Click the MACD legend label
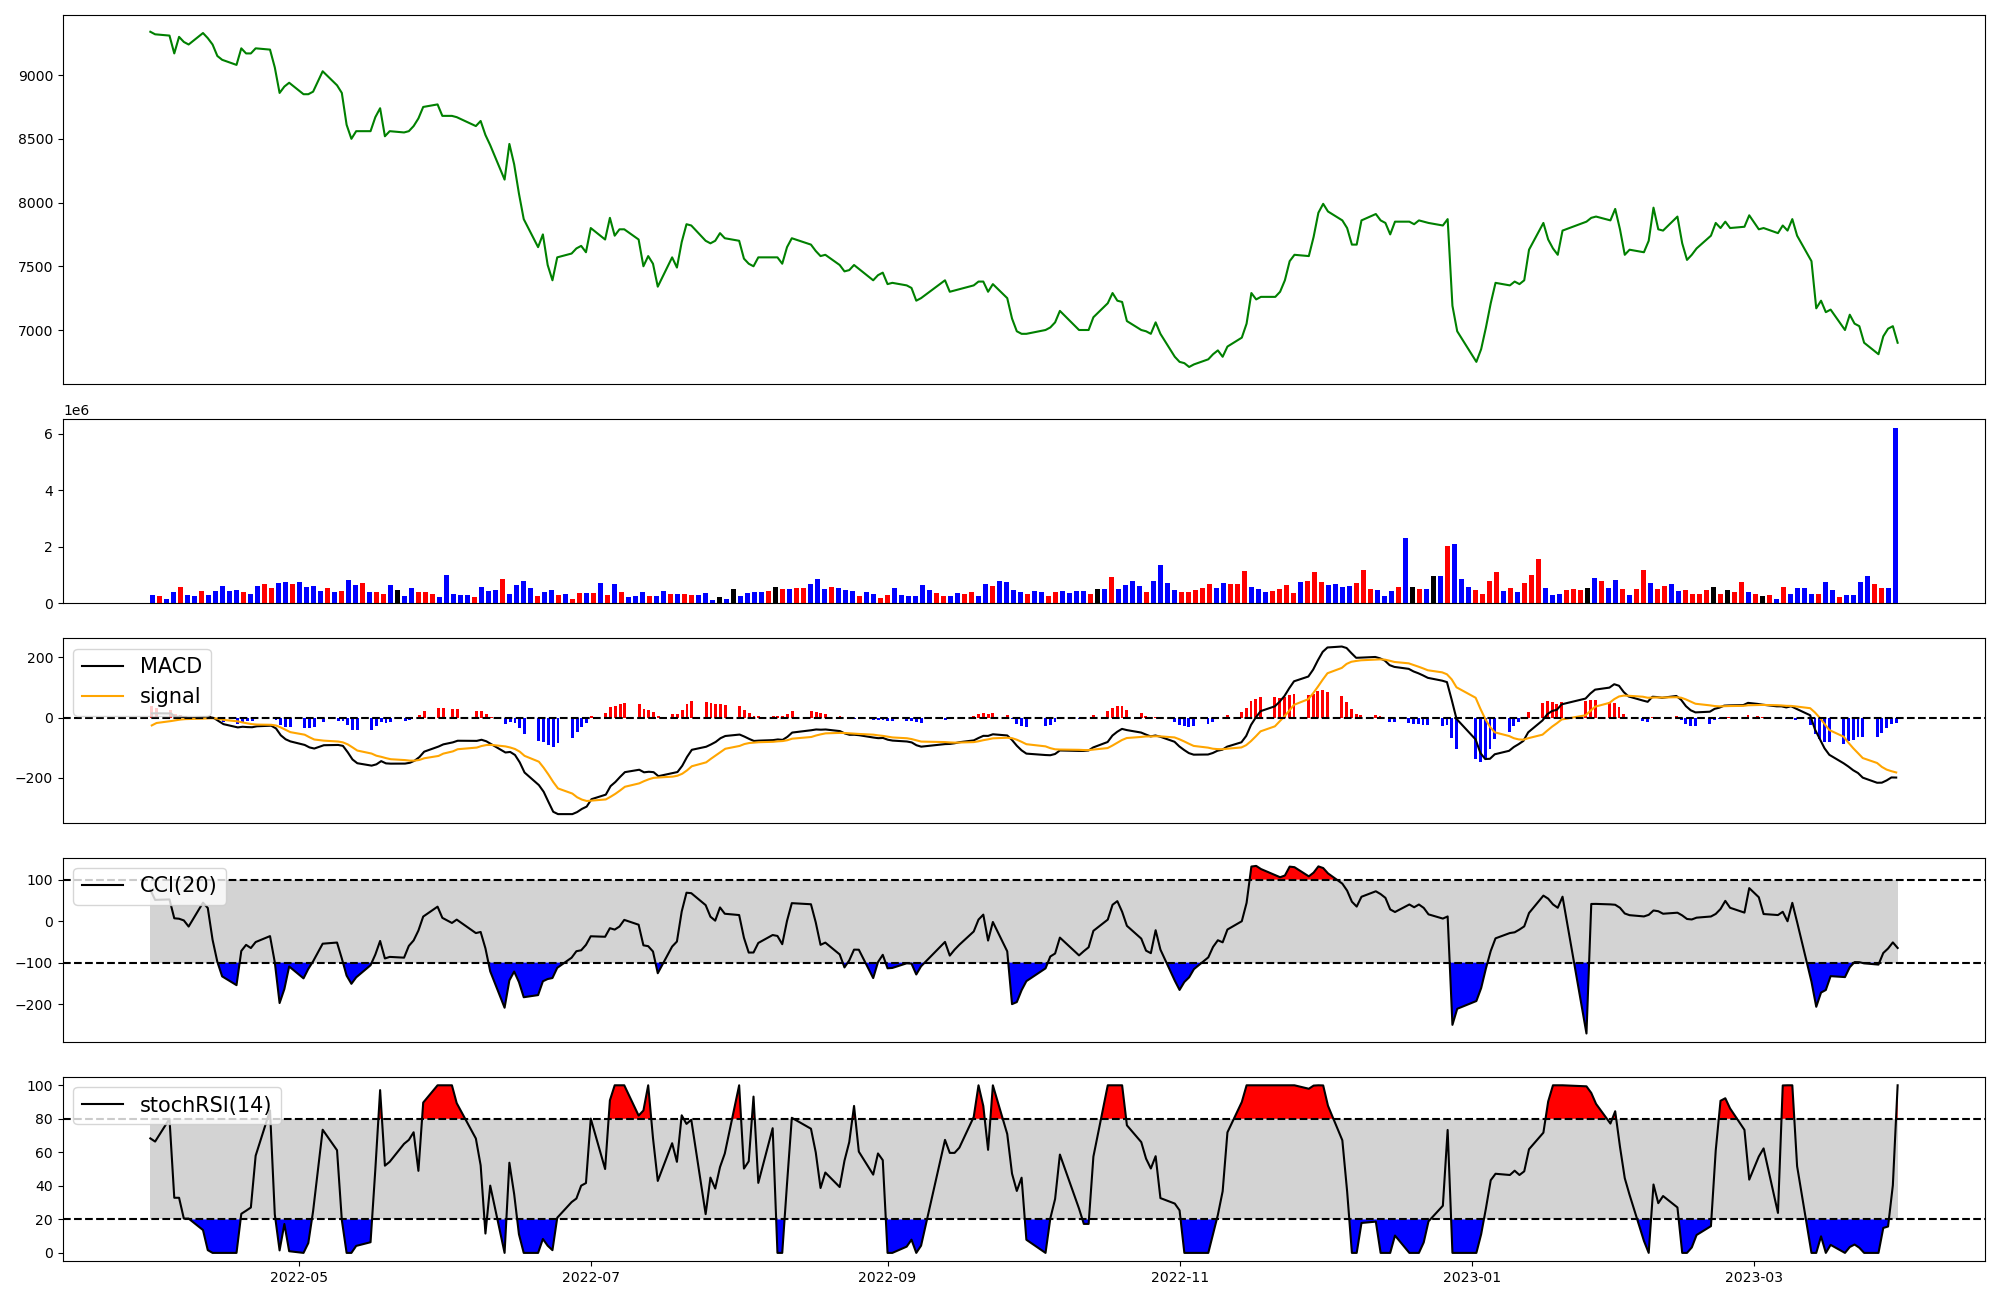The image size is (2000, 1300). click(170, 666)
